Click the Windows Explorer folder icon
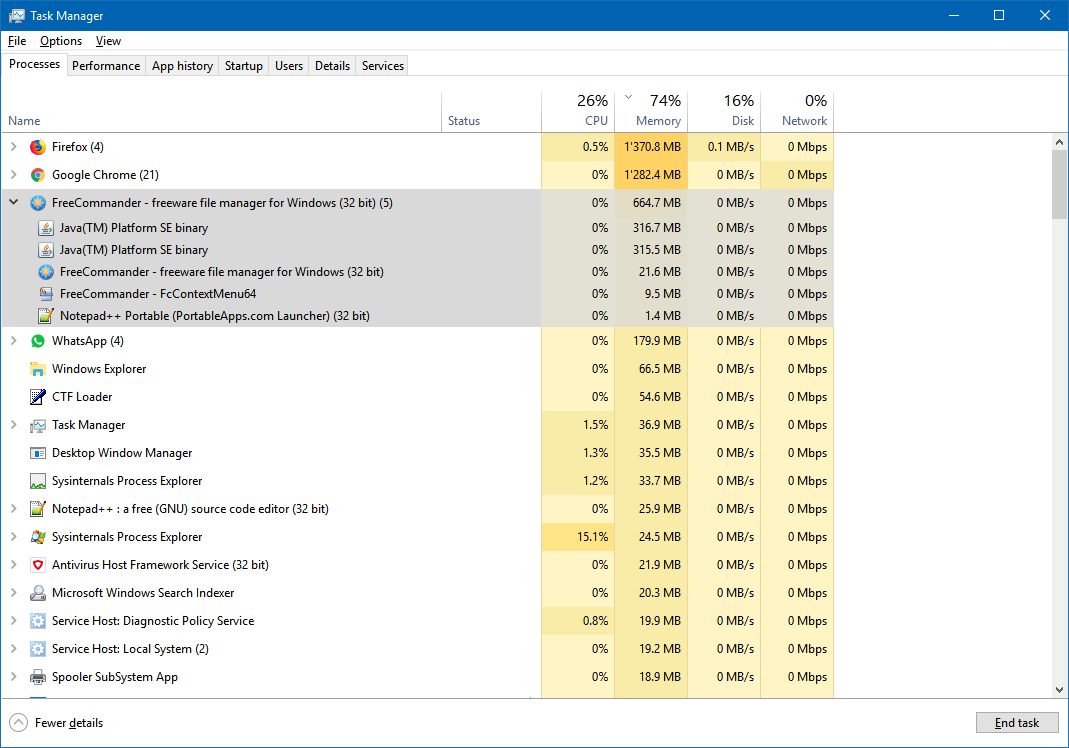This screenshot has height=748, width=1069. (x=37, y=369)
